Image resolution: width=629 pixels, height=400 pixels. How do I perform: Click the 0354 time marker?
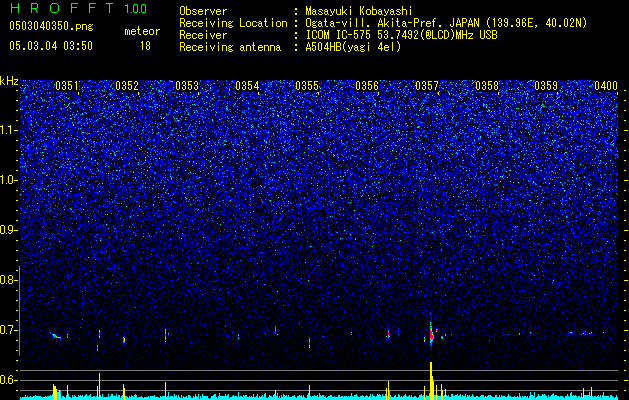pos(247,86)
